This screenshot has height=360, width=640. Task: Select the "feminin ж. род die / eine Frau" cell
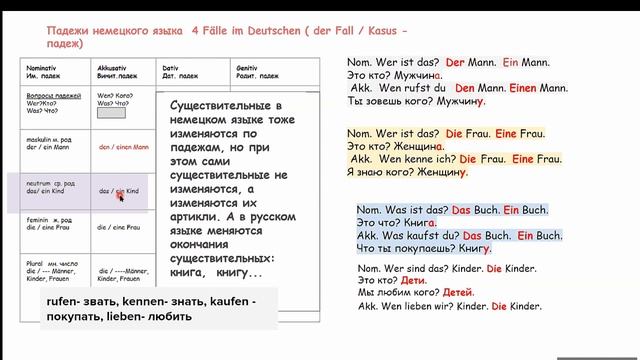tap(55, 232)
